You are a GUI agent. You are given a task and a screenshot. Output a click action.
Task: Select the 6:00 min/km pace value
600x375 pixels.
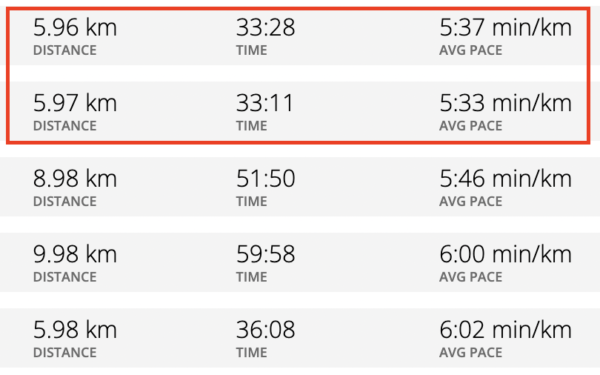pyautogui.click(x=505, y=254)
